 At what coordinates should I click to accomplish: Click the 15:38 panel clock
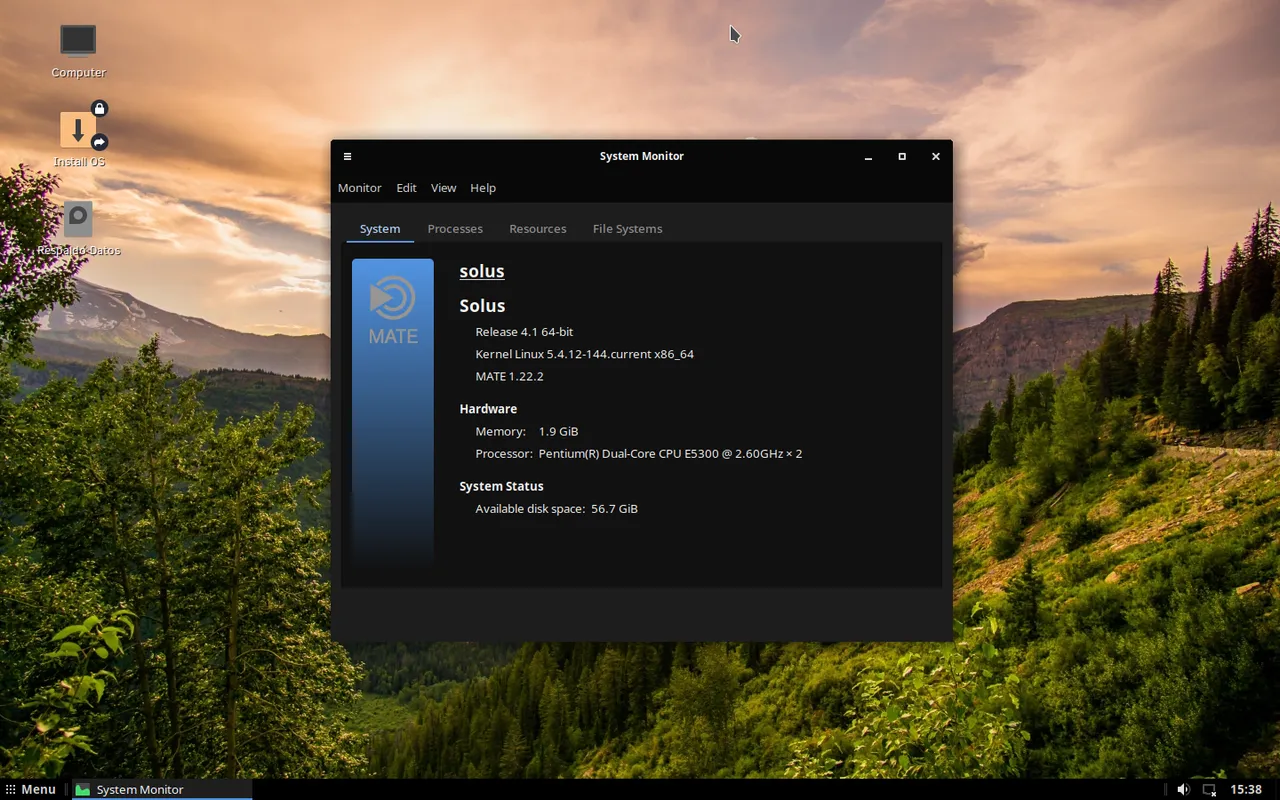tap(1246, 789)
